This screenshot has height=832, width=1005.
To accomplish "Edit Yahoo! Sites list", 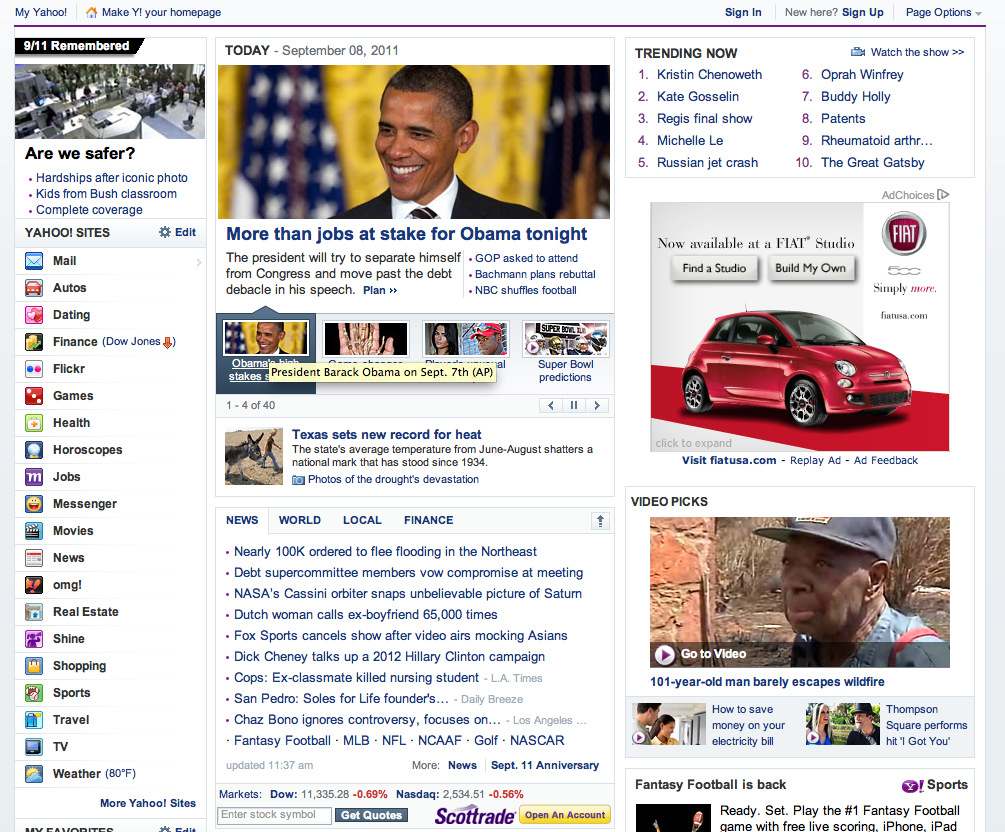I will pos(178,232).
